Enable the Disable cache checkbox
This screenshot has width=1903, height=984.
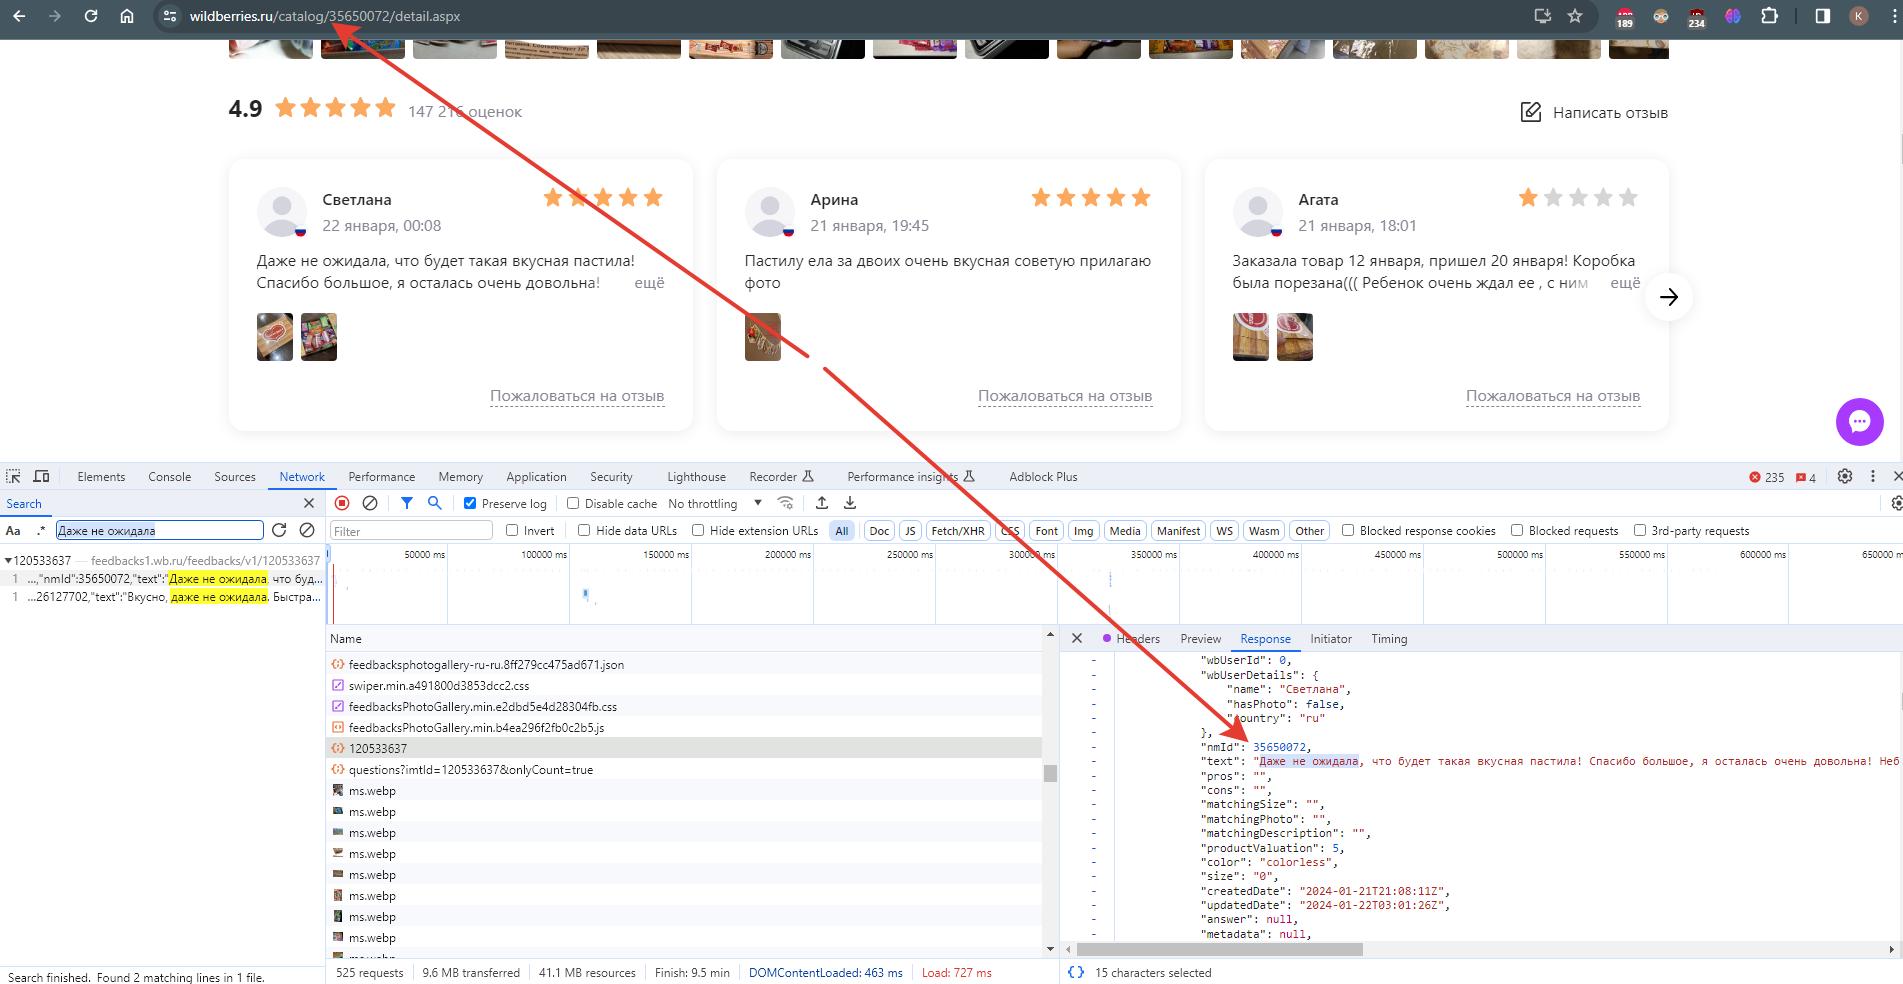(573, 503)
